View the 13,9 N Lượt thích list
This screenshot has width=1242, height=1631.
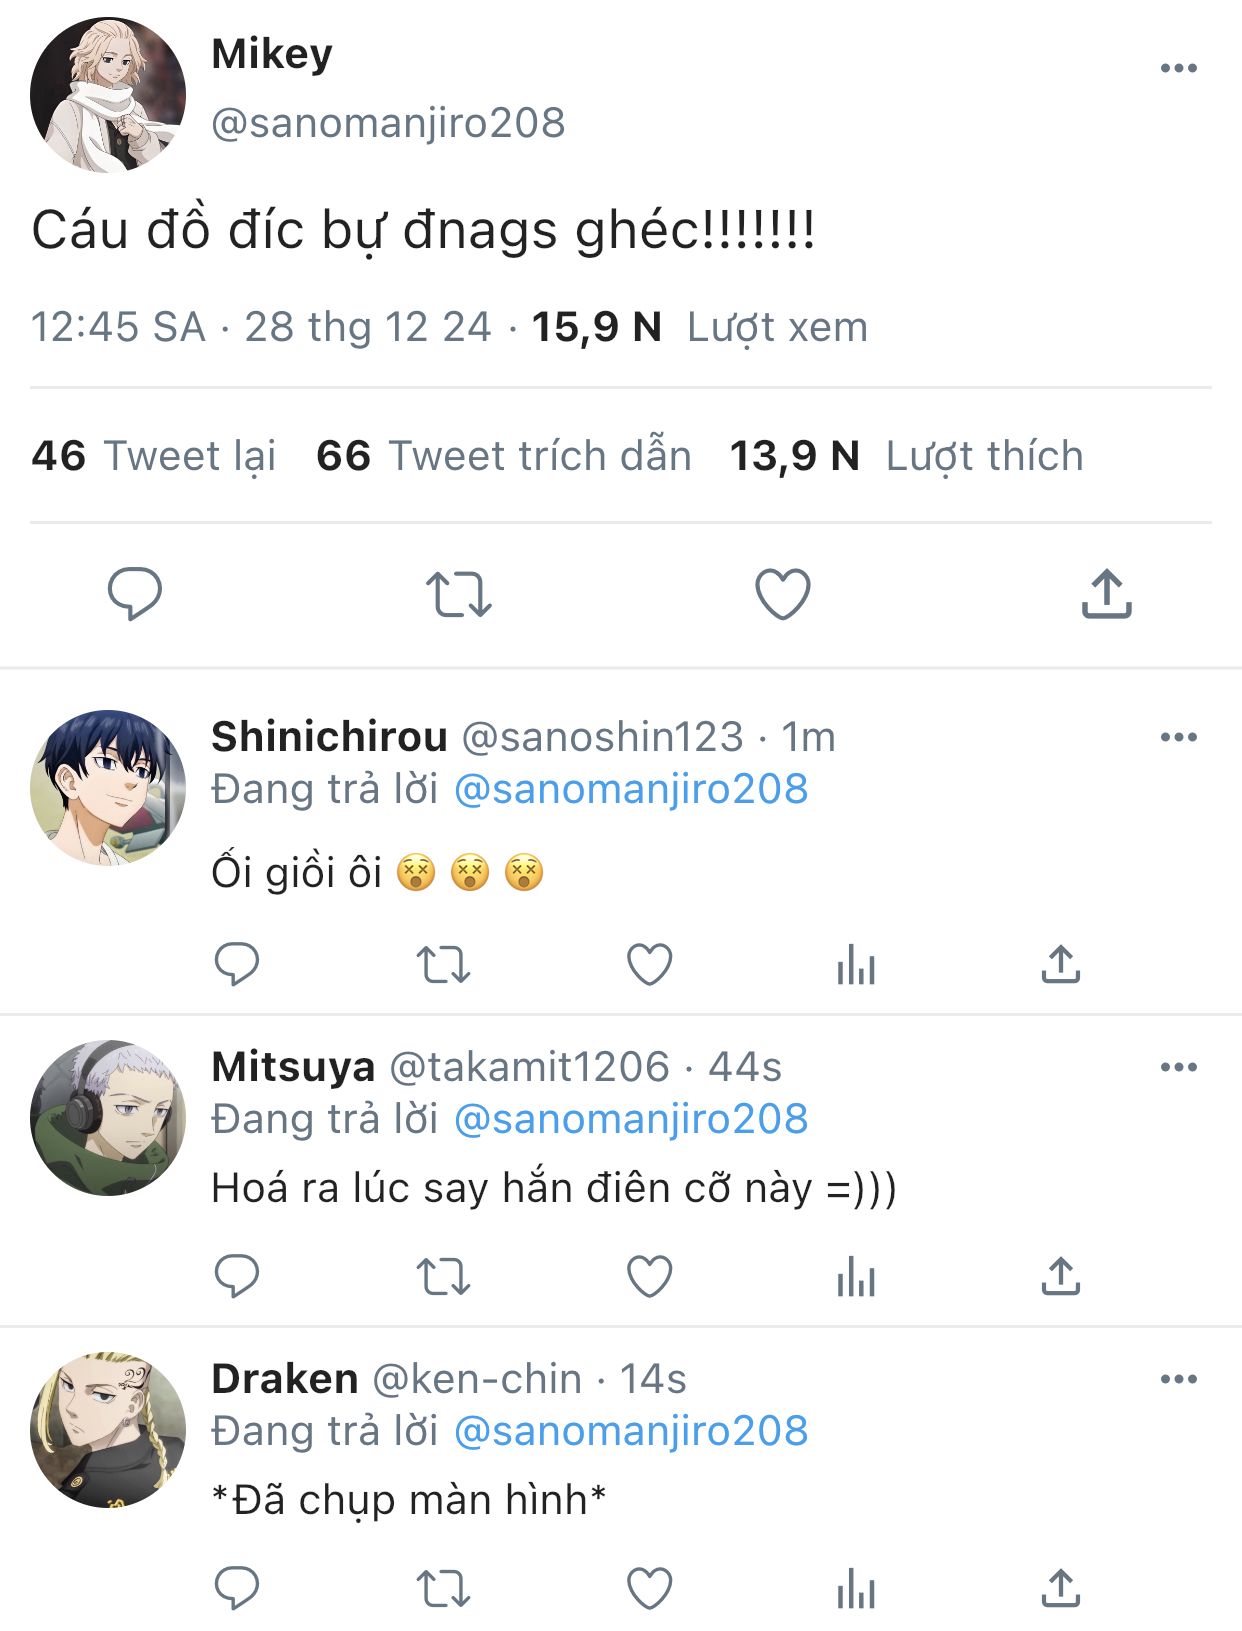(906, 456)
